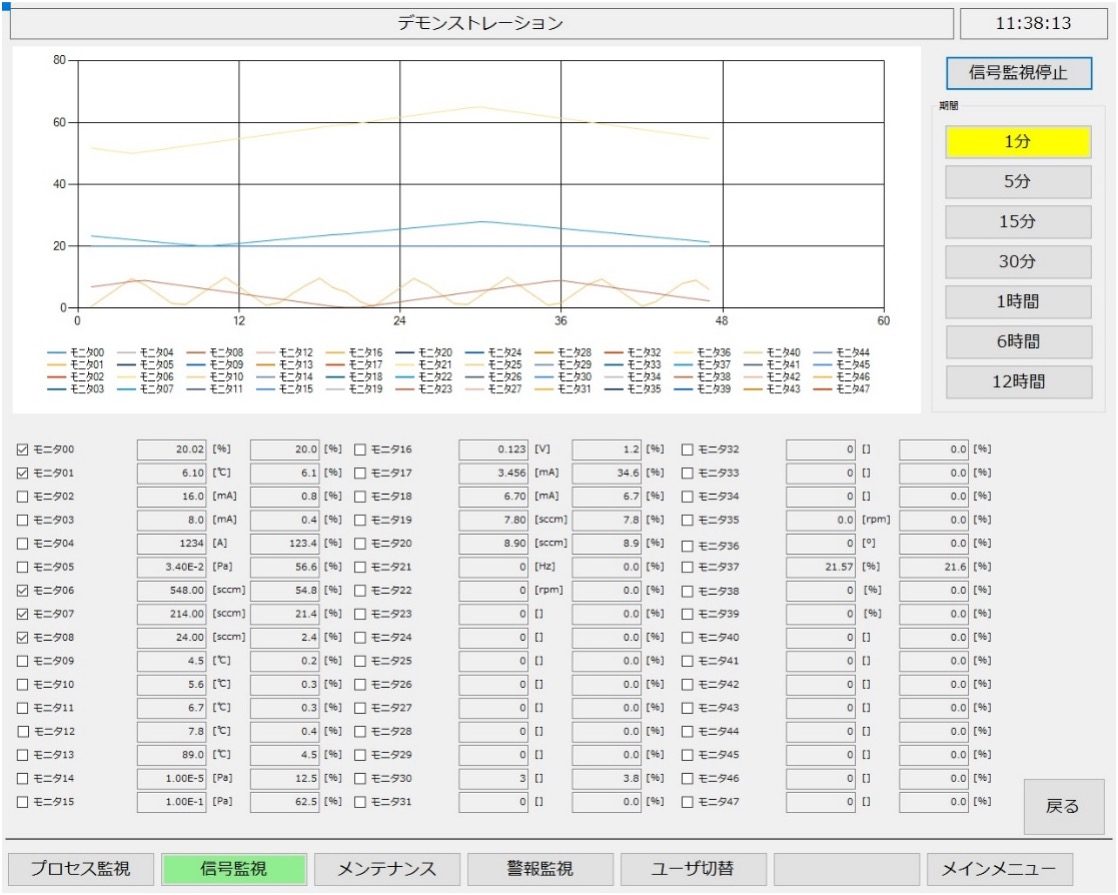The height and width of the screenshot is (895, 1118).
Task: Check the モニタ37 checkbox
Action: (687, 567)
